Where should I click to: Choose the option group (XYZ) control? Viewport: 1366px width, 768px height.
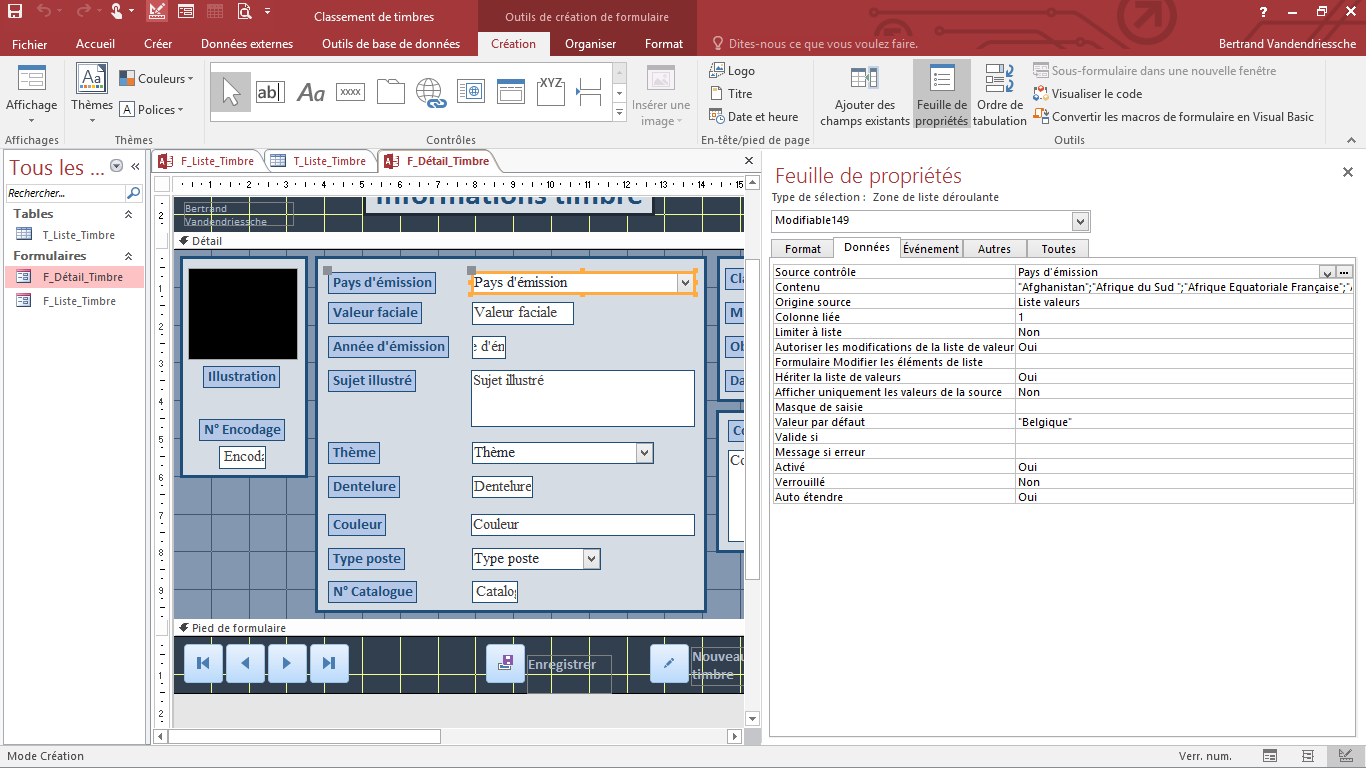tap(550, 92)
